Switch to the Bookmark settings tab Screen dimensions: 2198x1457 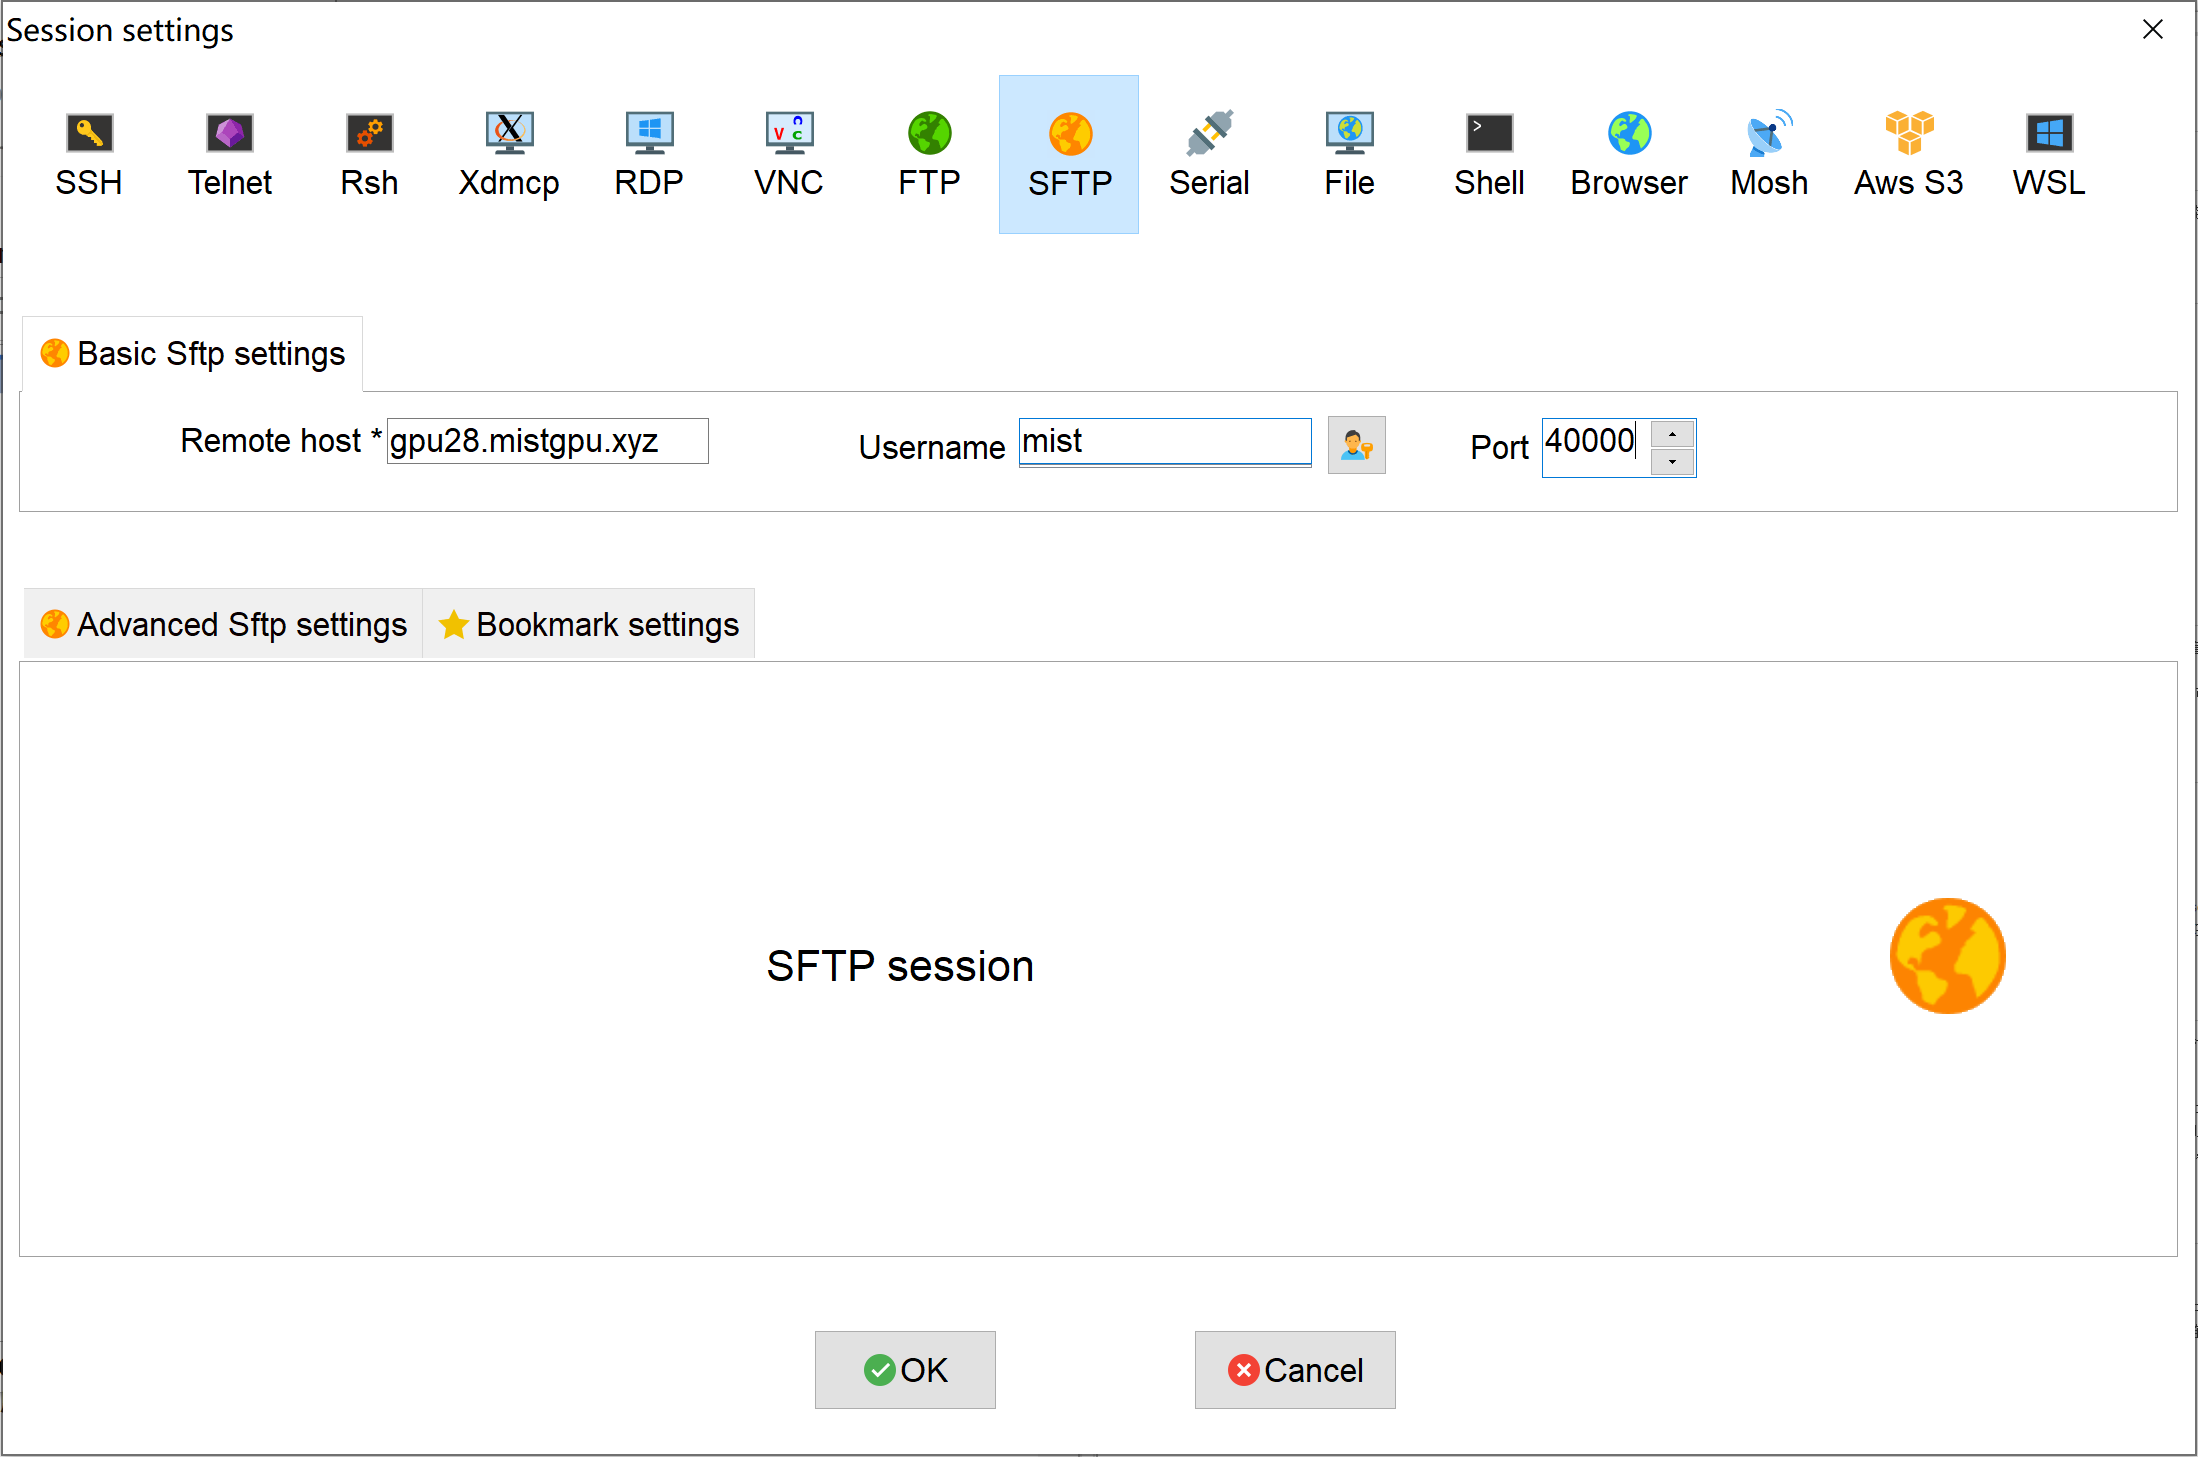(589, 624)
